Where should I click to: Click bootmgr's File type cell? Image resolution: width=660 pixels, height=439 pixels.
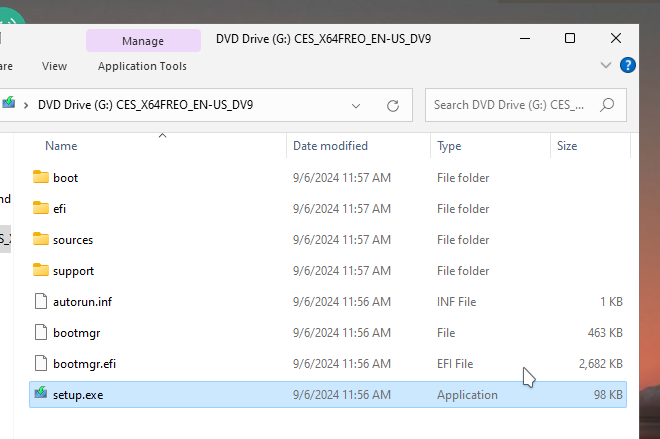pyautogui.click(x=446, y=333)
